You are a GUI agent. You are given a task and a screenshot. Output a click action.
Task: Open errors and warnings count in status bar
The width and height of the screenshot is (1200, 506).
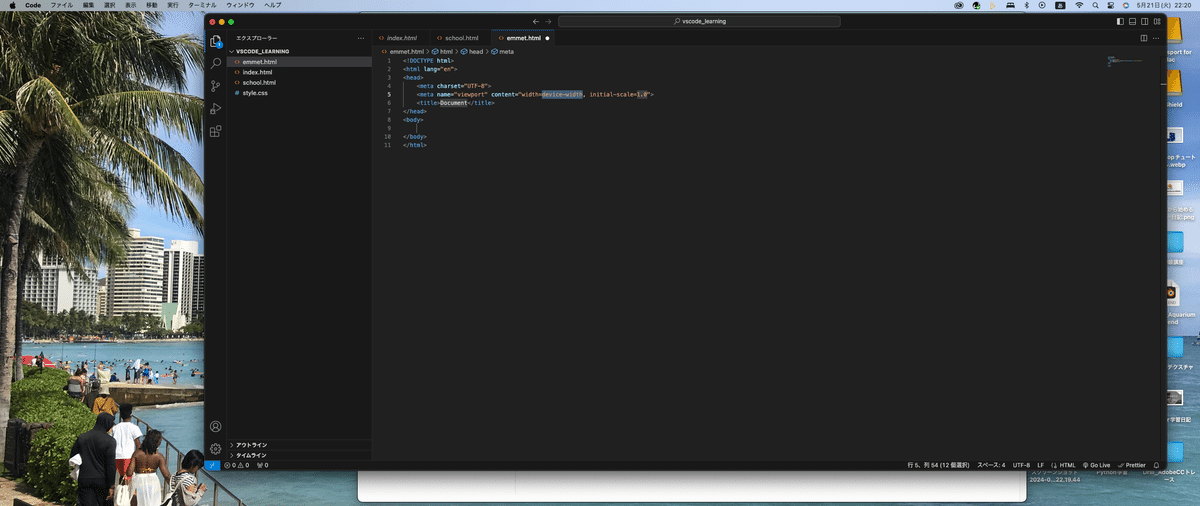(237, 465)
